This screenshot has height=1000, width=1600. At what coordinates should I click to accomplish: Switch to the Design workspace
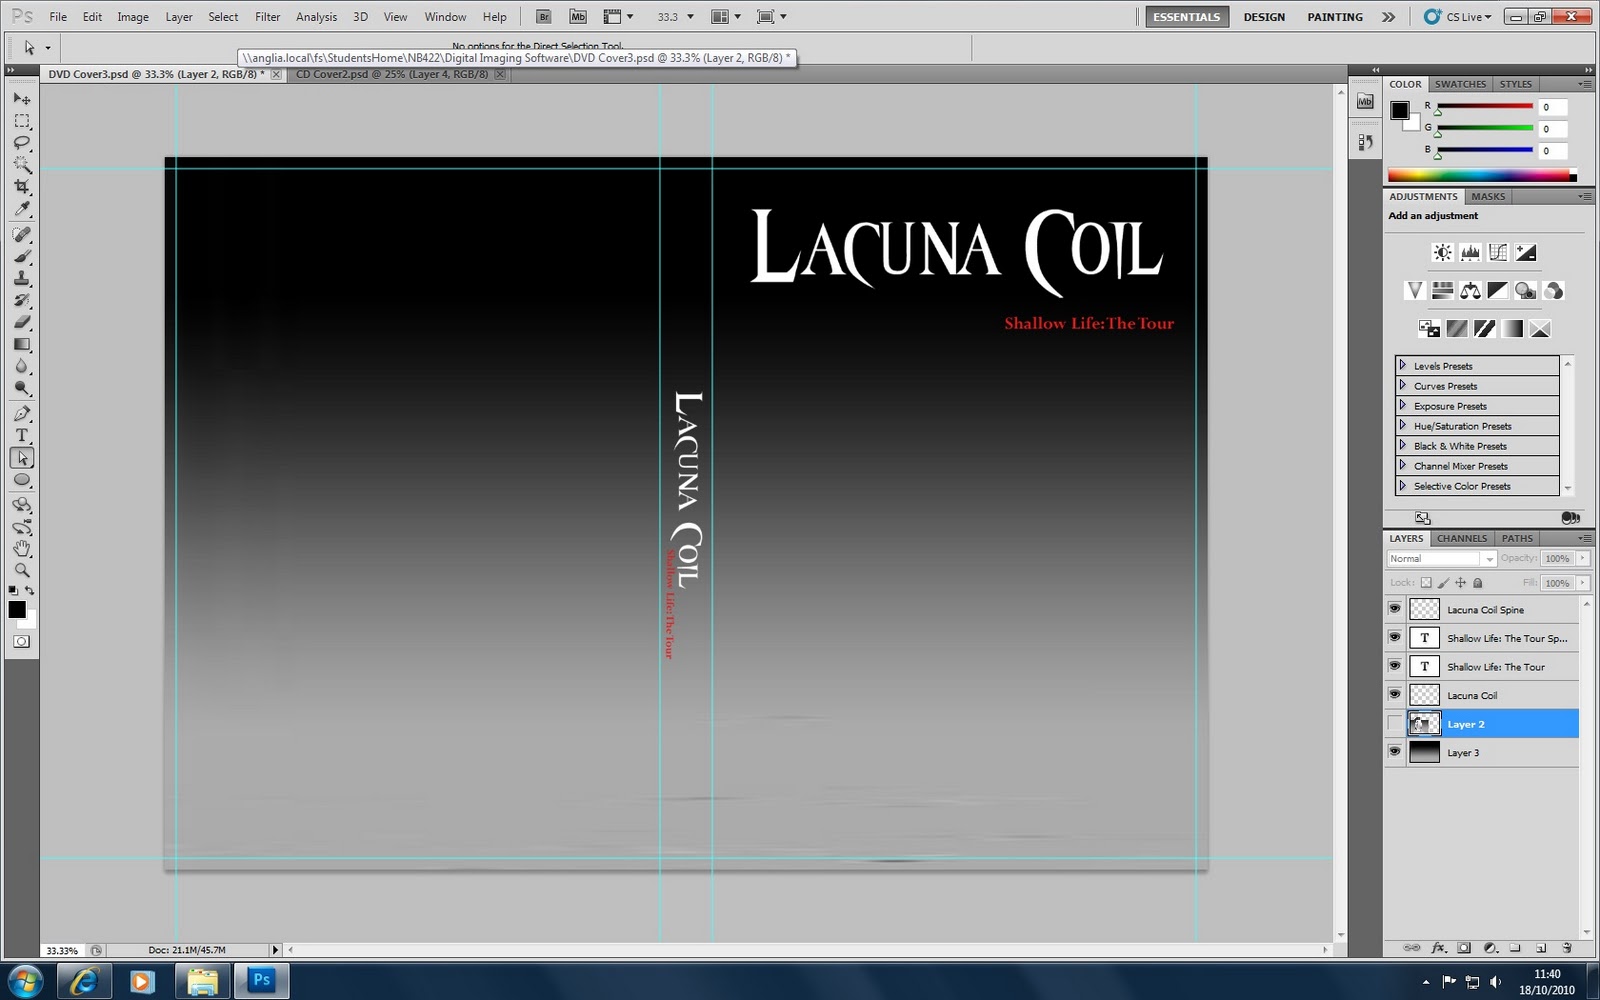[x=1264, y=17]
